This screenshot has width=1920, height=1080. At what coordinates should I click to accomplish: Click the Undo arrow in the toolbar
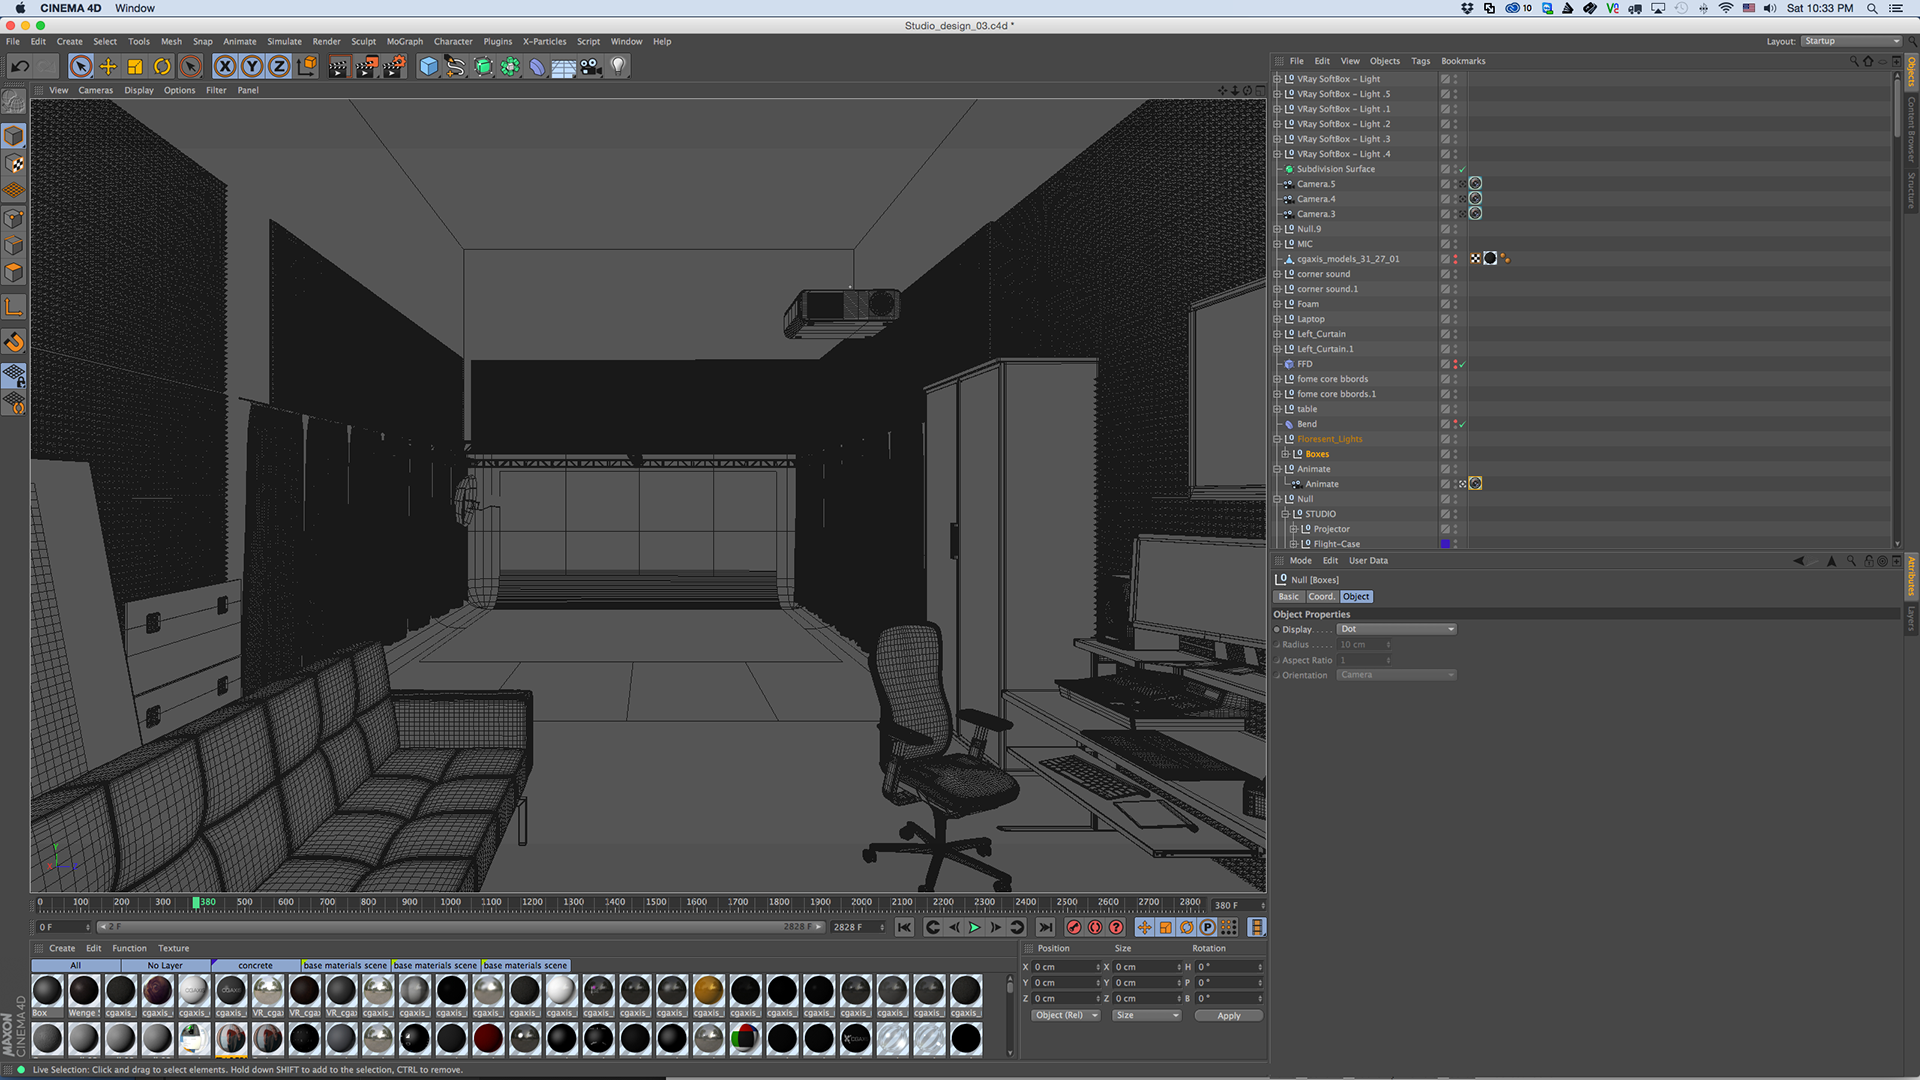click(x=20, y=66)
